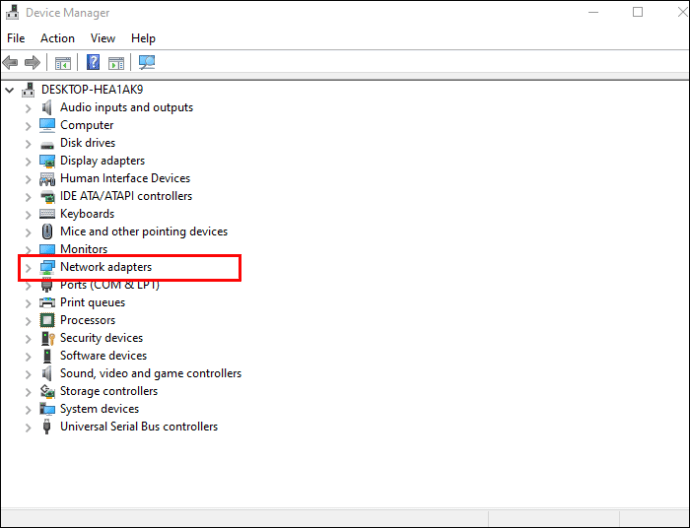The width and height of the screenshot is (690, 528).
Task: Expand the Display adapters chevron
Action: pyautogui.click(x=28, y=161)
